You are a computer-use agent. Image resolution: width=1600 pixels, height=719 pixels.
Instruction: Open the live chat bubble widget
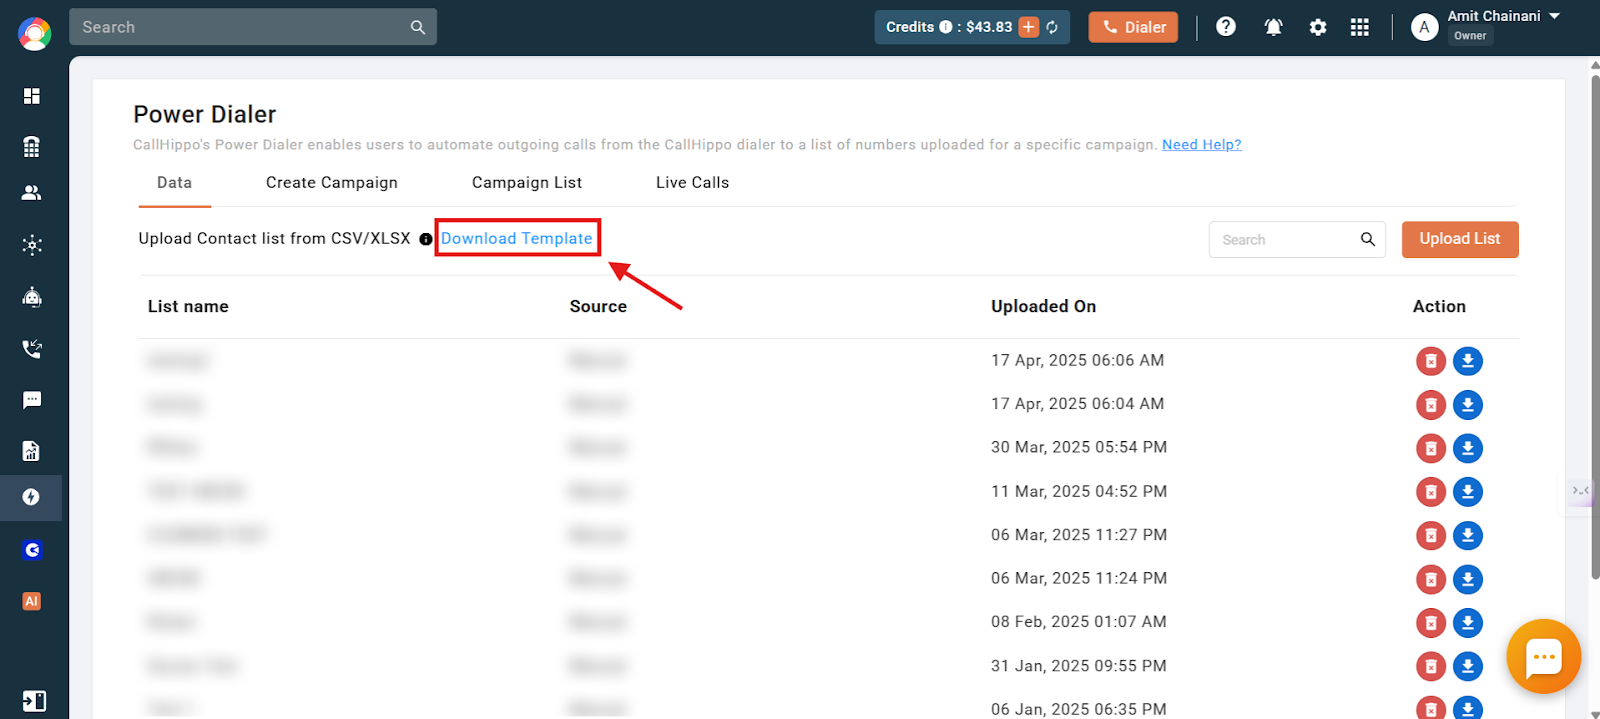tap(1543, 657)
